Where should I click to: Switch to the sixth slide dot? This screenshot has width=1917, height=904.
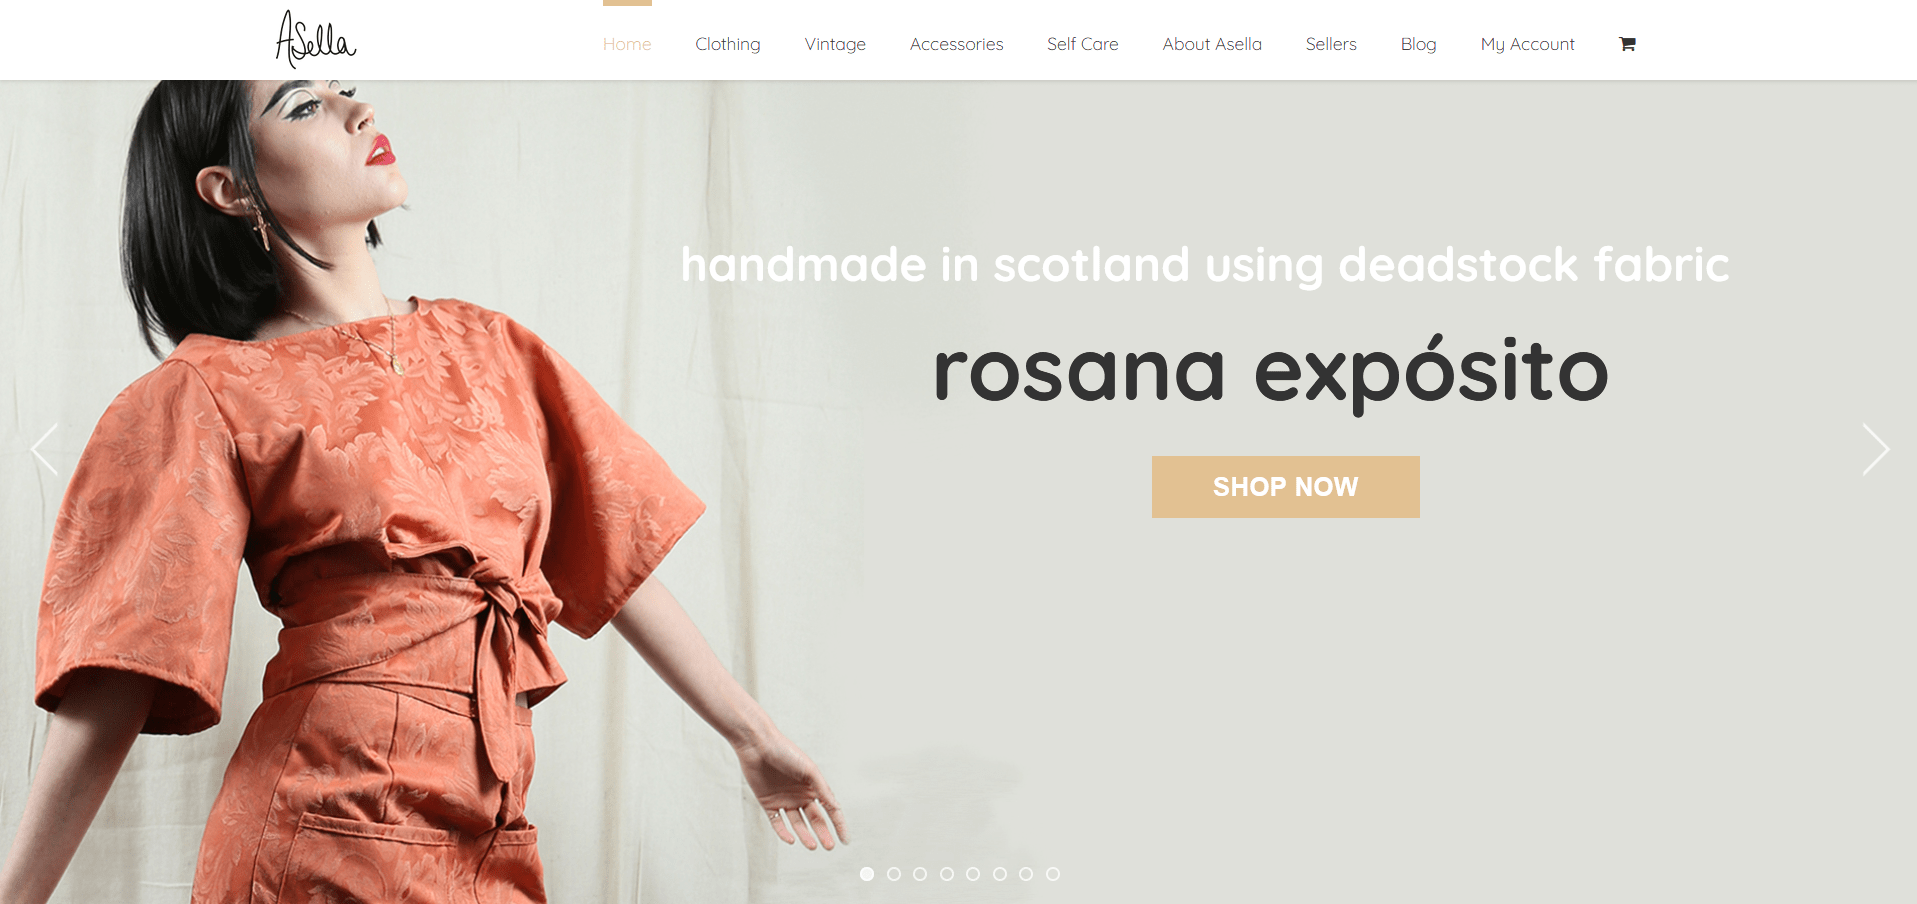tap(1000, 874)
